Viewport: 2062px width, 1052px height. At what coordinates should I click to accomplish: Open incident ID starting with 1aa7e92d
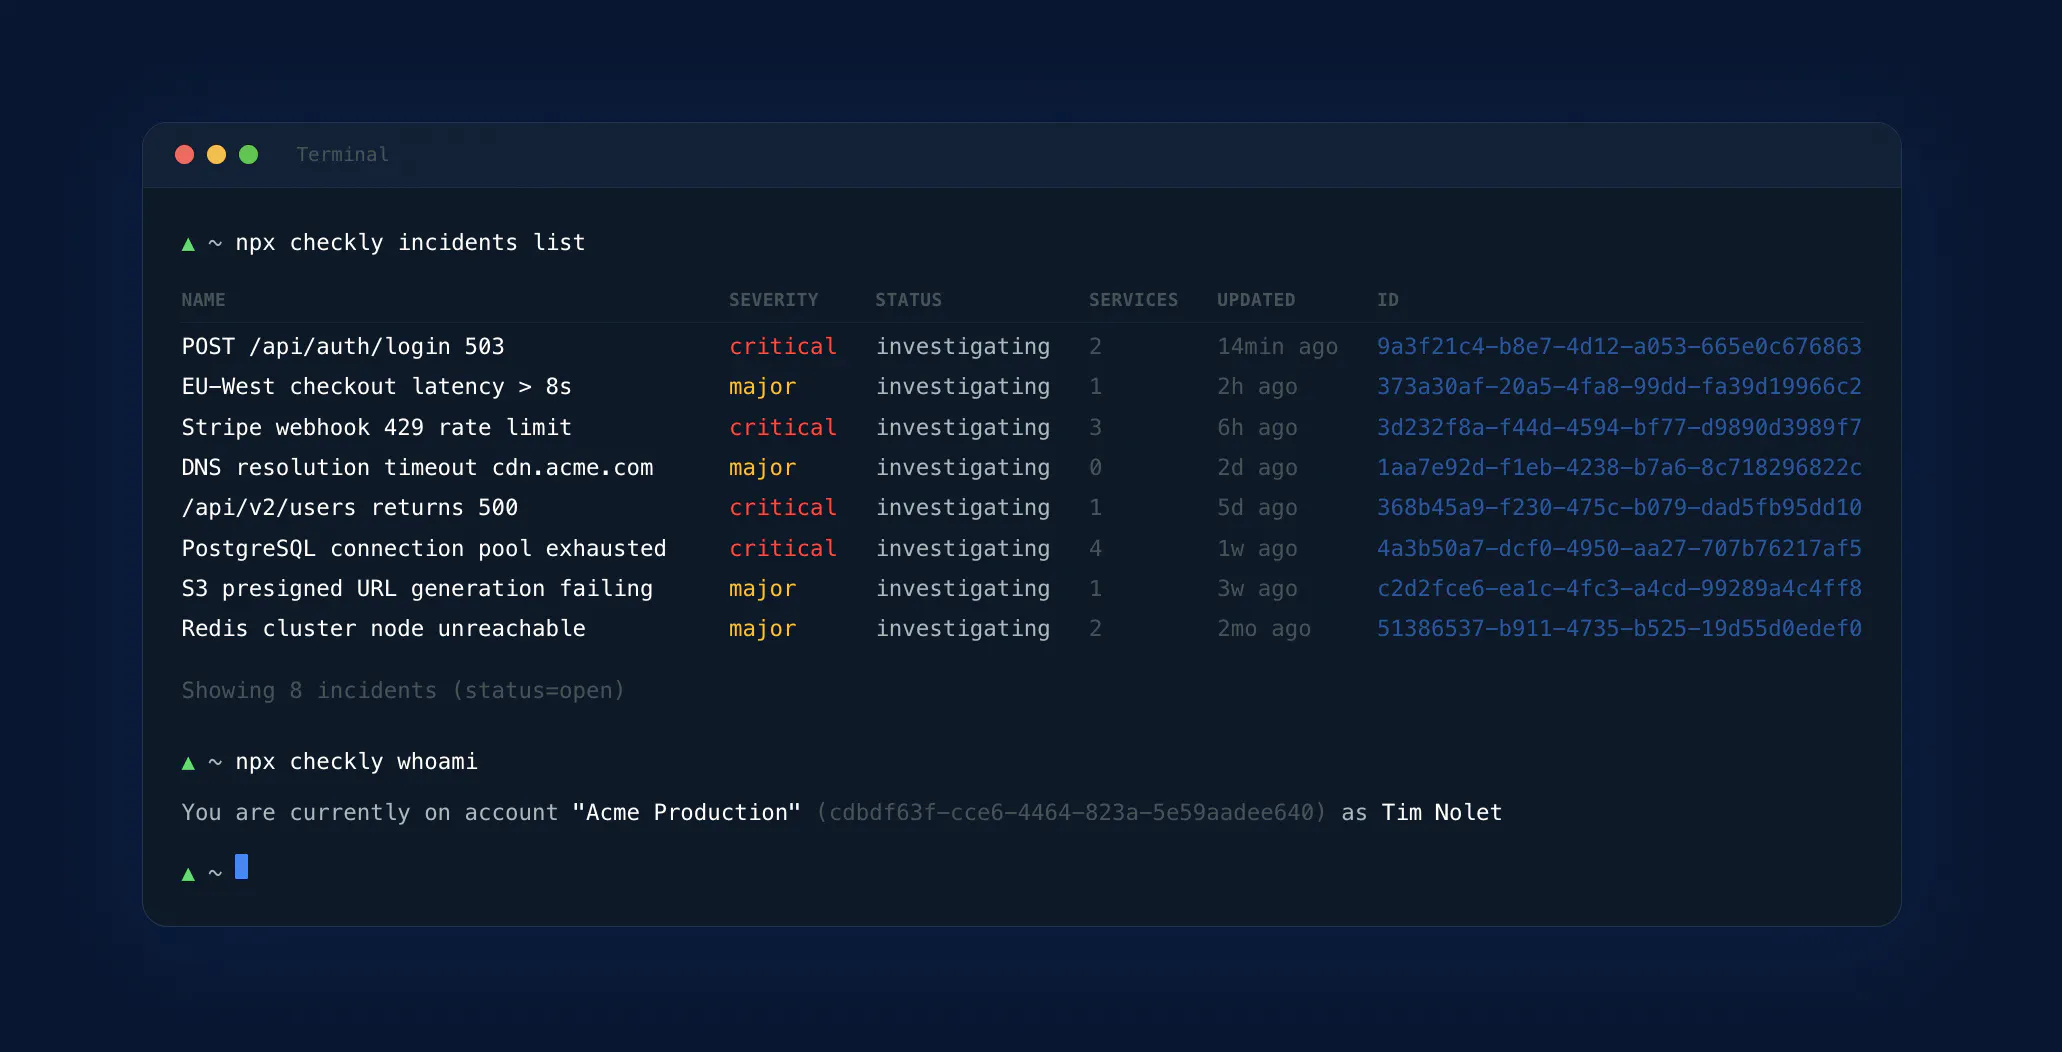click(1618, 468)
